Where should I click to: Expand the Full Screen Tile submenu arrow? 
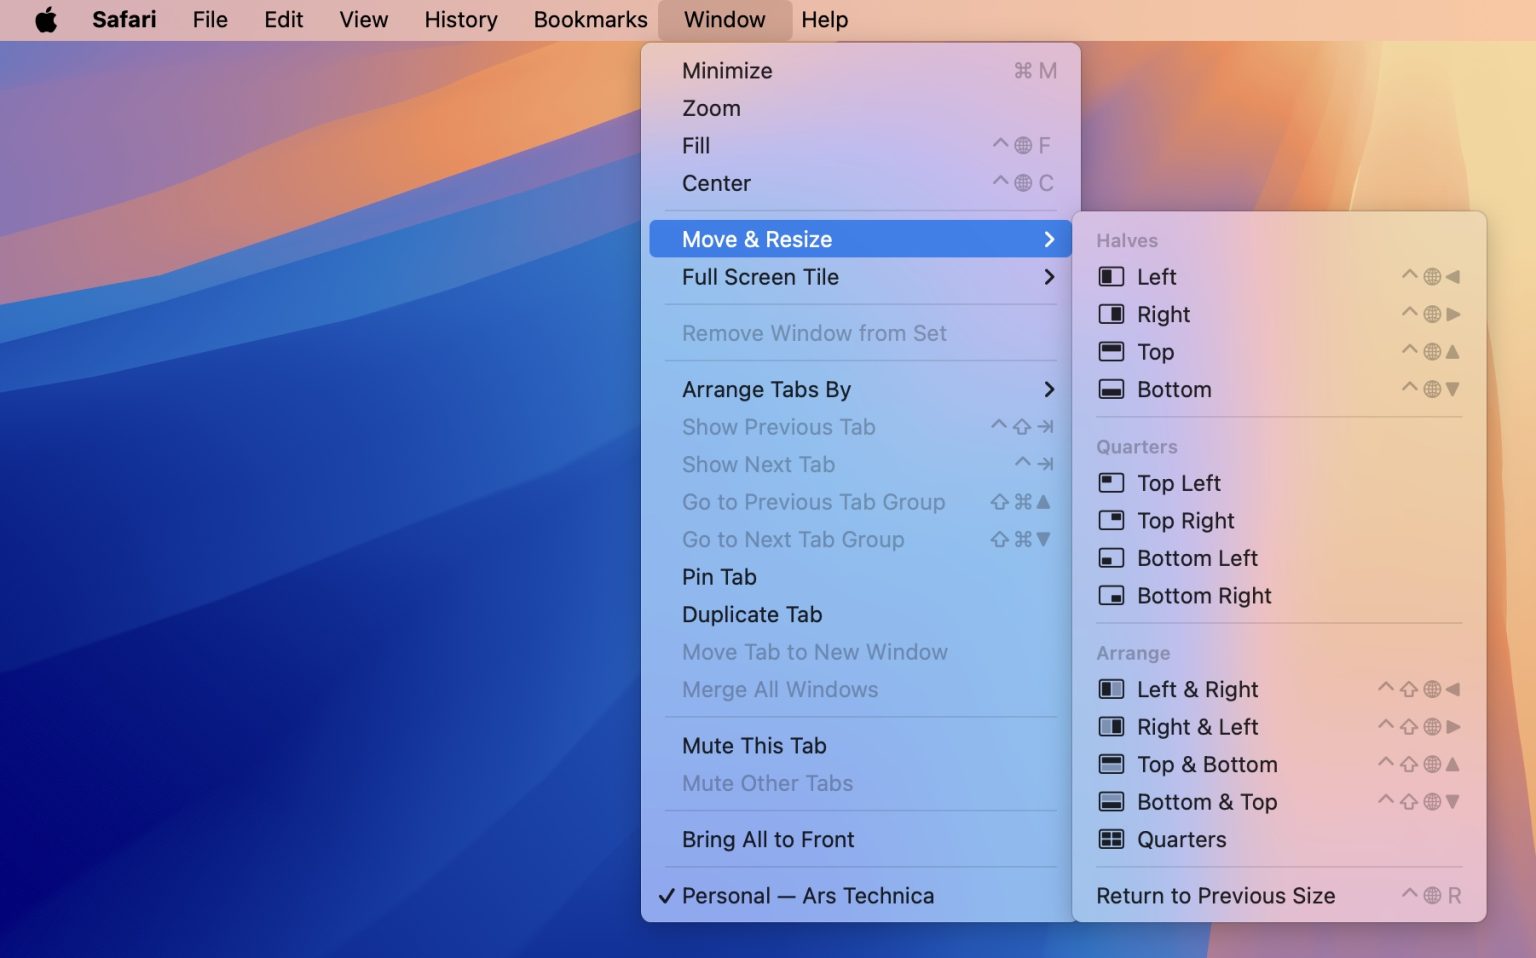click(x=1049, y=277)
